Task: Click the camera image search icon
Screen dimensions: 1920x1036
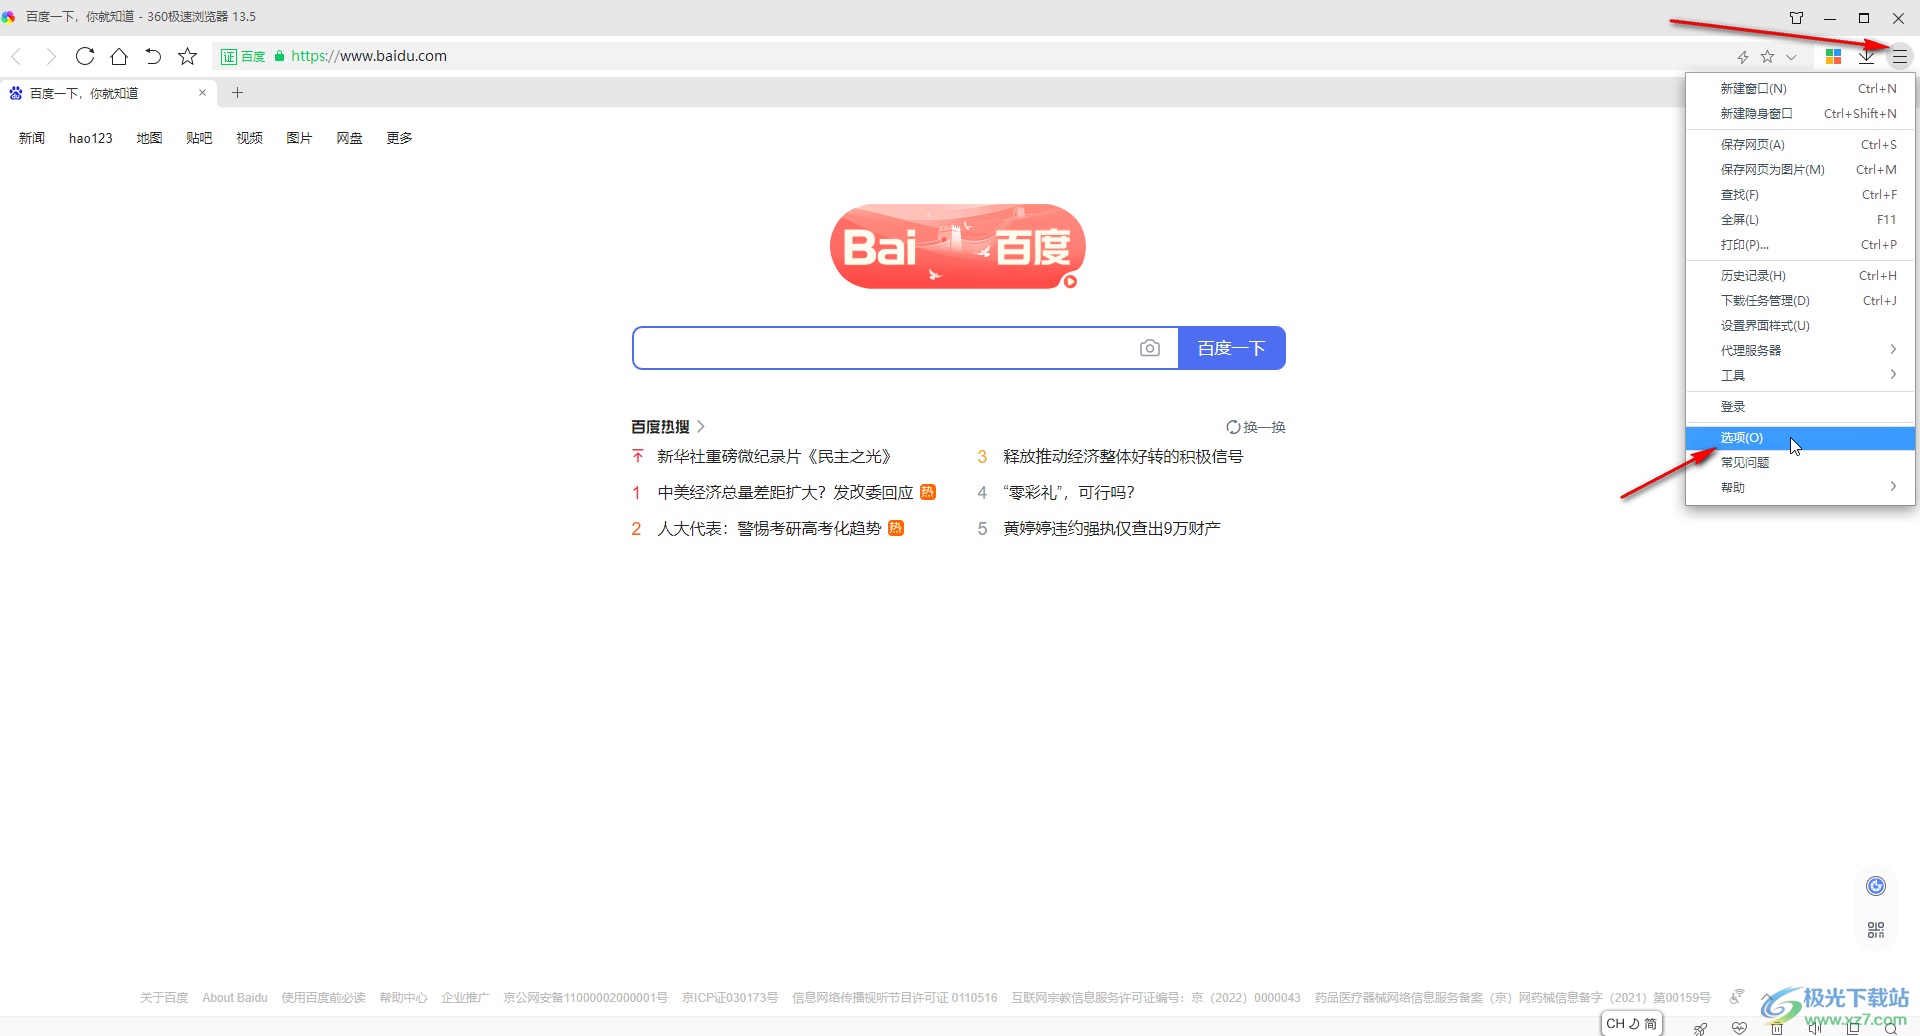Action: click(1150, 348)
